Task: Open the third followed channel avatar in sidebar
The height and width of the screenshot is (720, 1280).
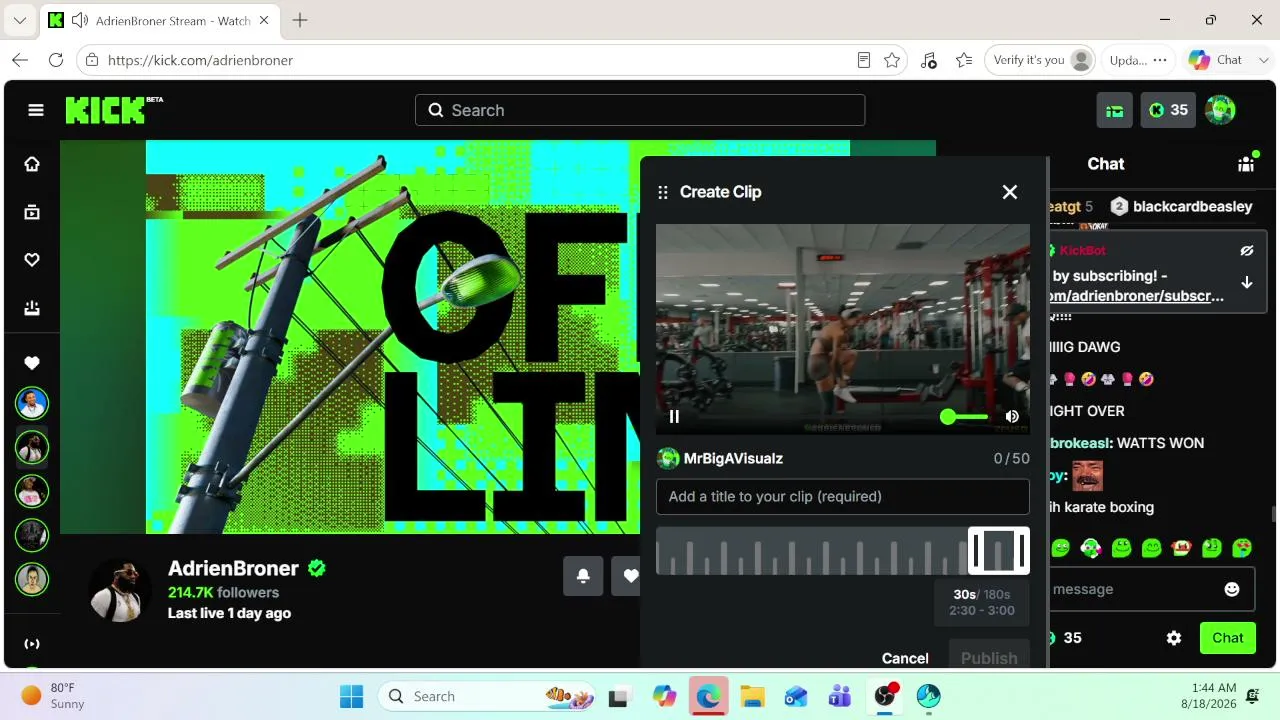Action: [32, 492]
